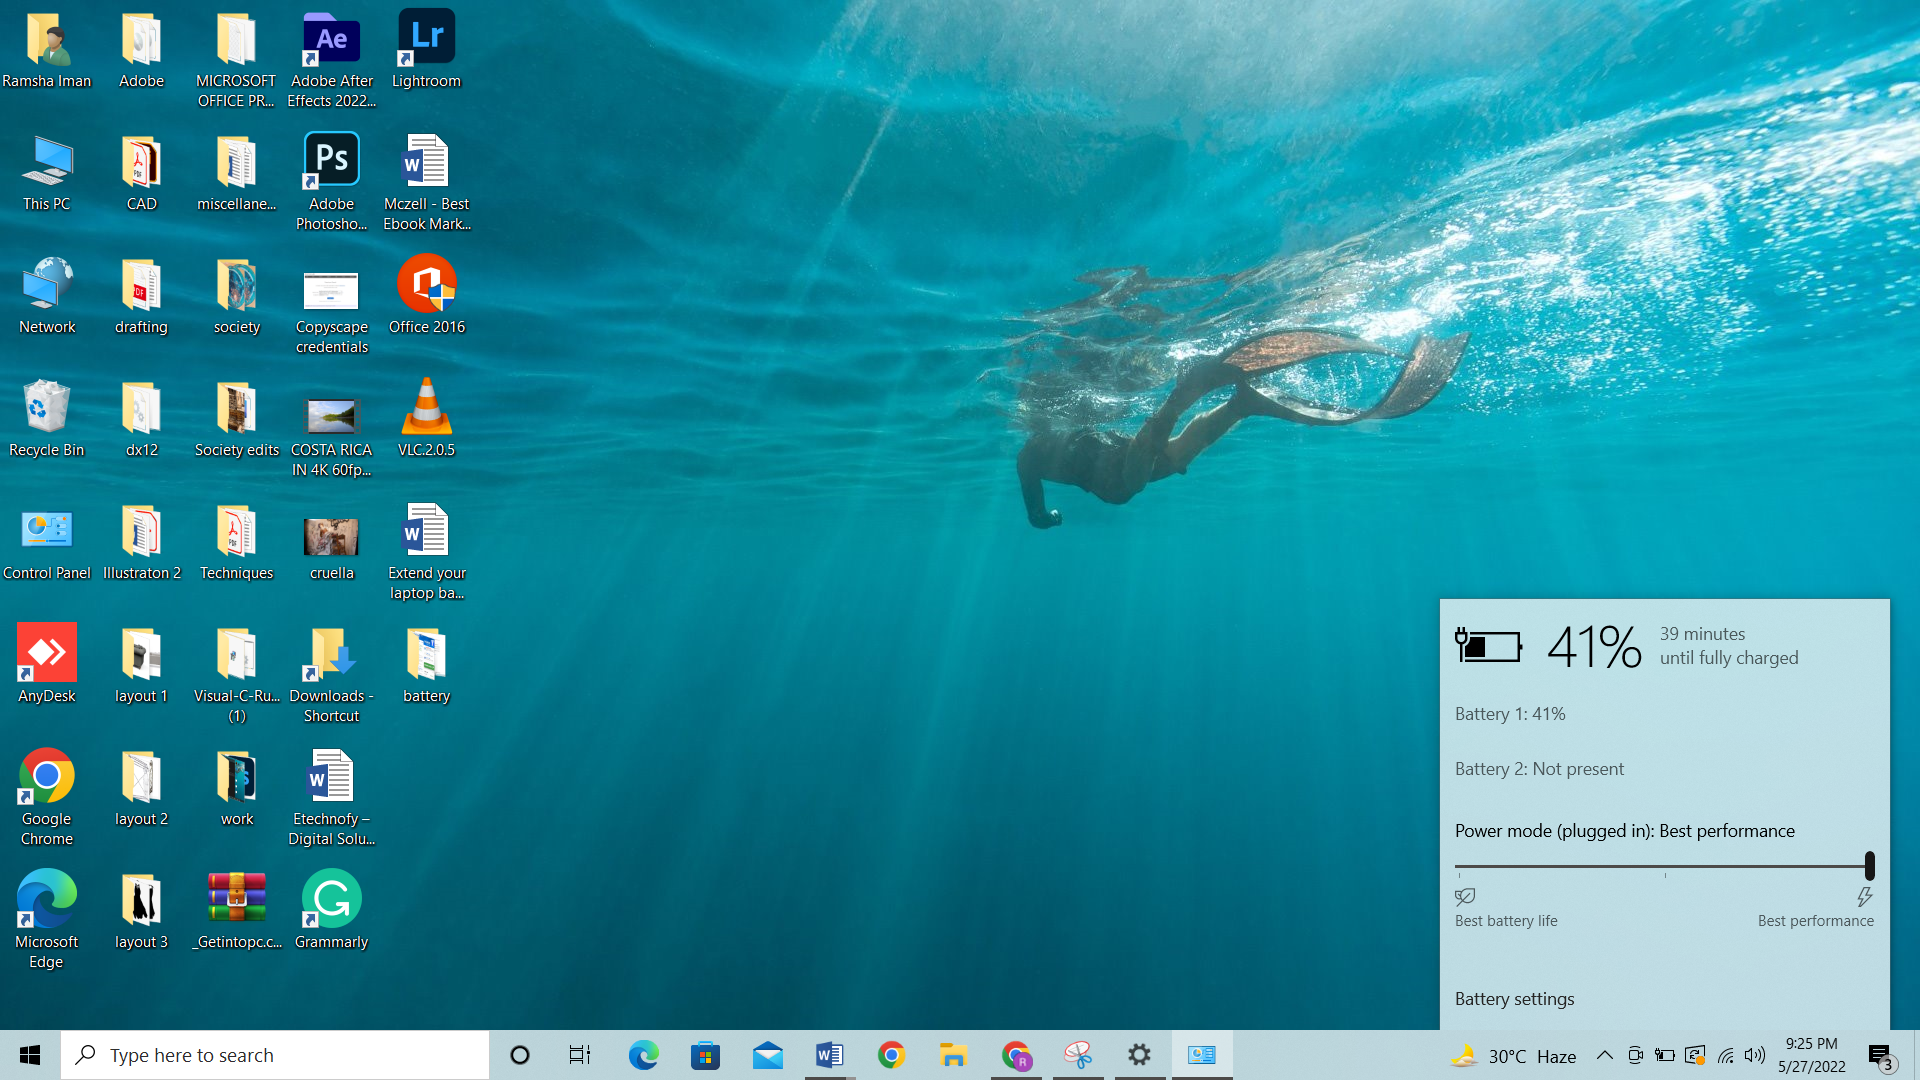1920x1080 pixels.
Task: Click the volume speaker tray icon
Action: coord(1755,1055)
